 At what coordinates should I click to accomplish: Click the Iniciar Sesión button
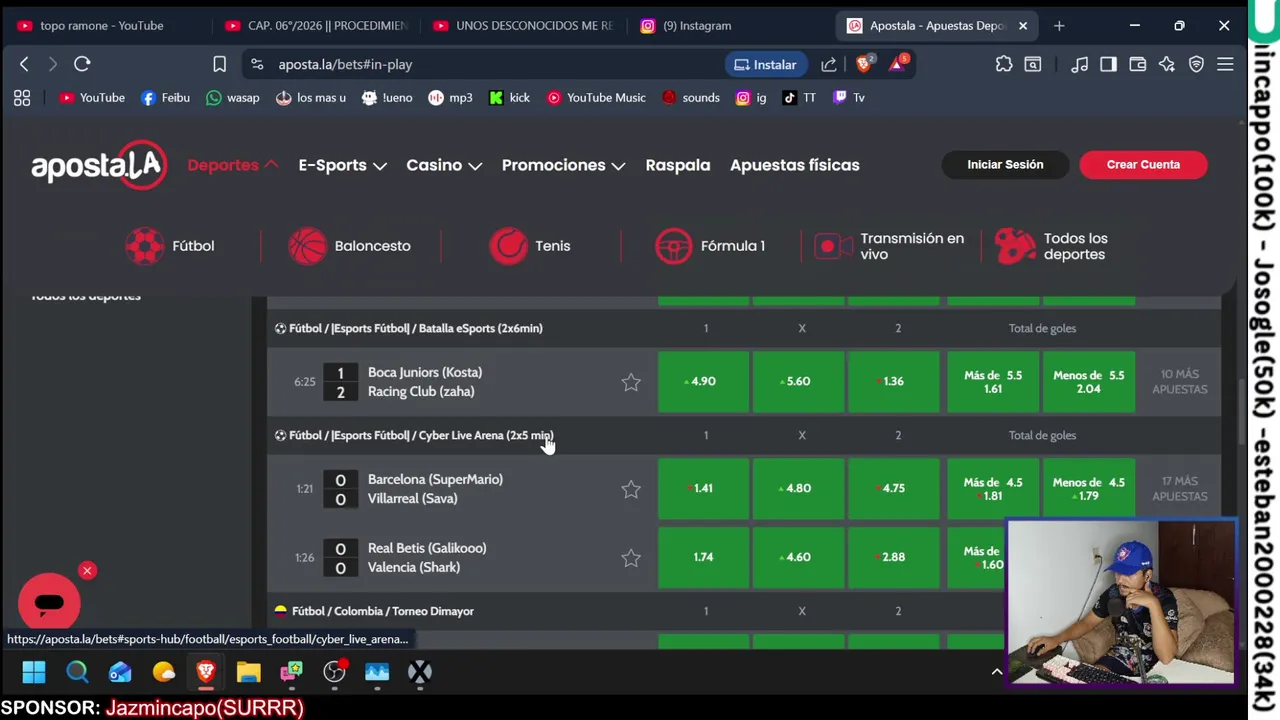coord(1005,165)
